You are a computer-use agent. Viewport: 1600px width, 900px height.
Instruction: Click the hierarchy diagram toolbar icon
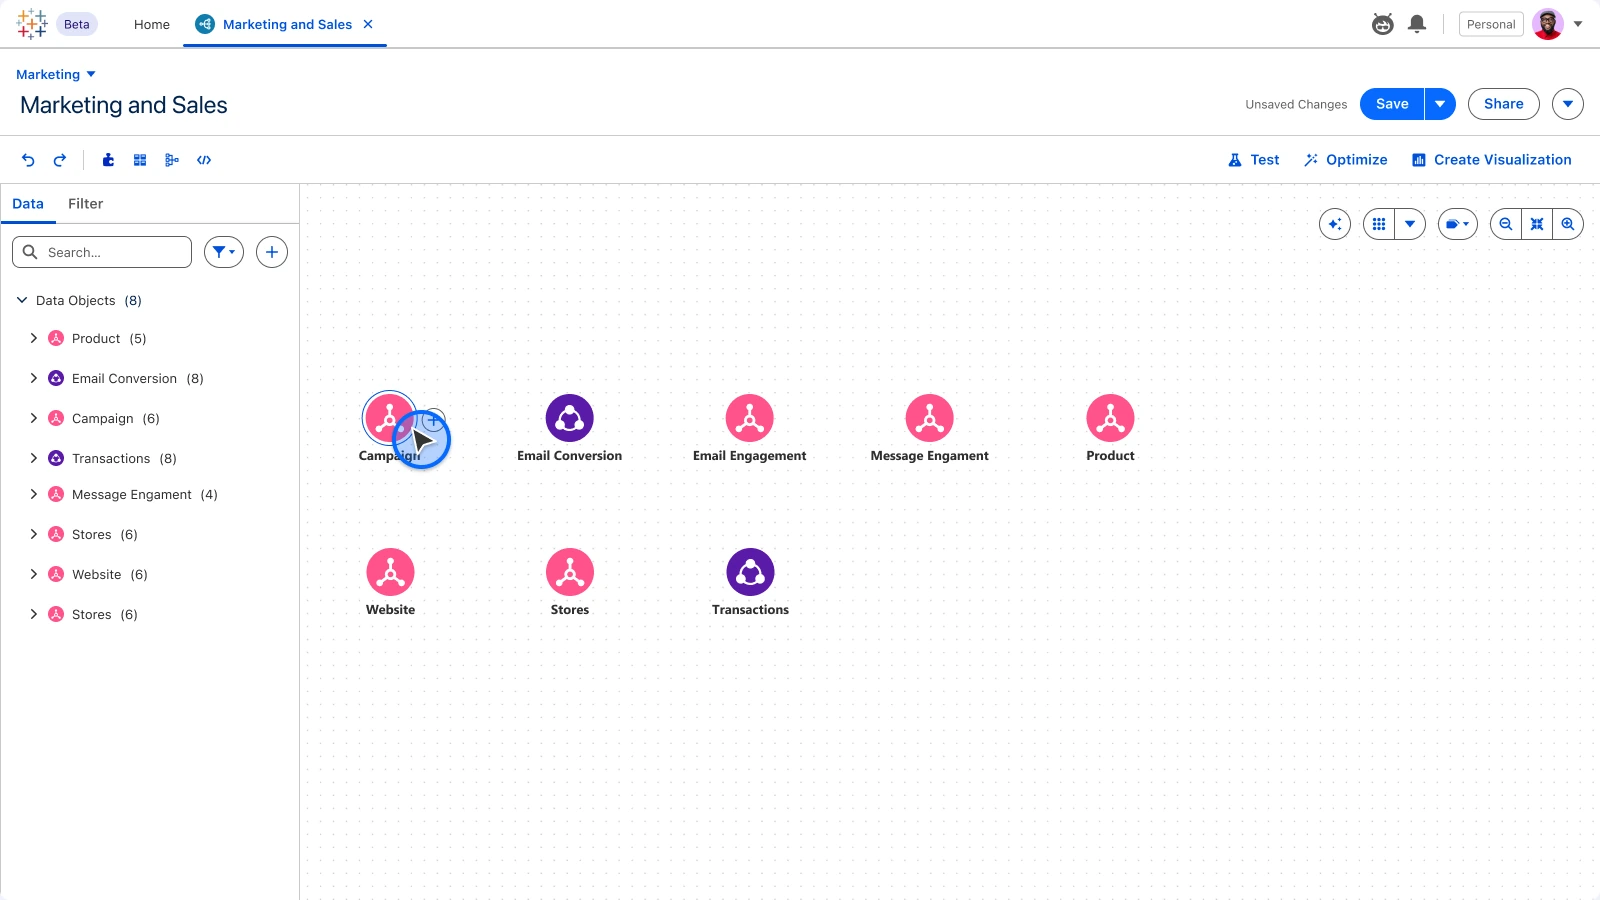tap(172, 160)
